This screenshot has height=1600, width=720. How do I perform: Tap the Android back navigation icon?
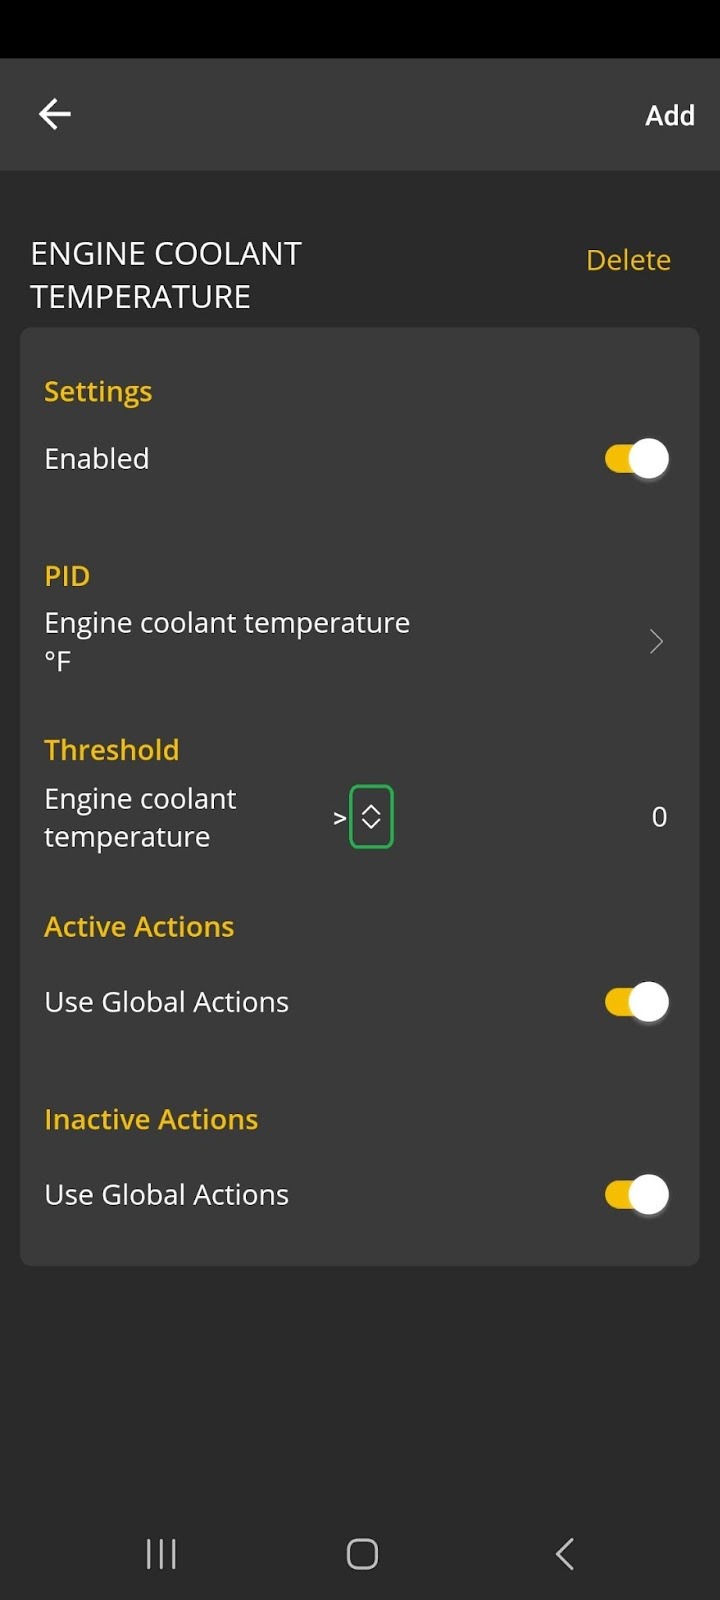[563, 1554]
